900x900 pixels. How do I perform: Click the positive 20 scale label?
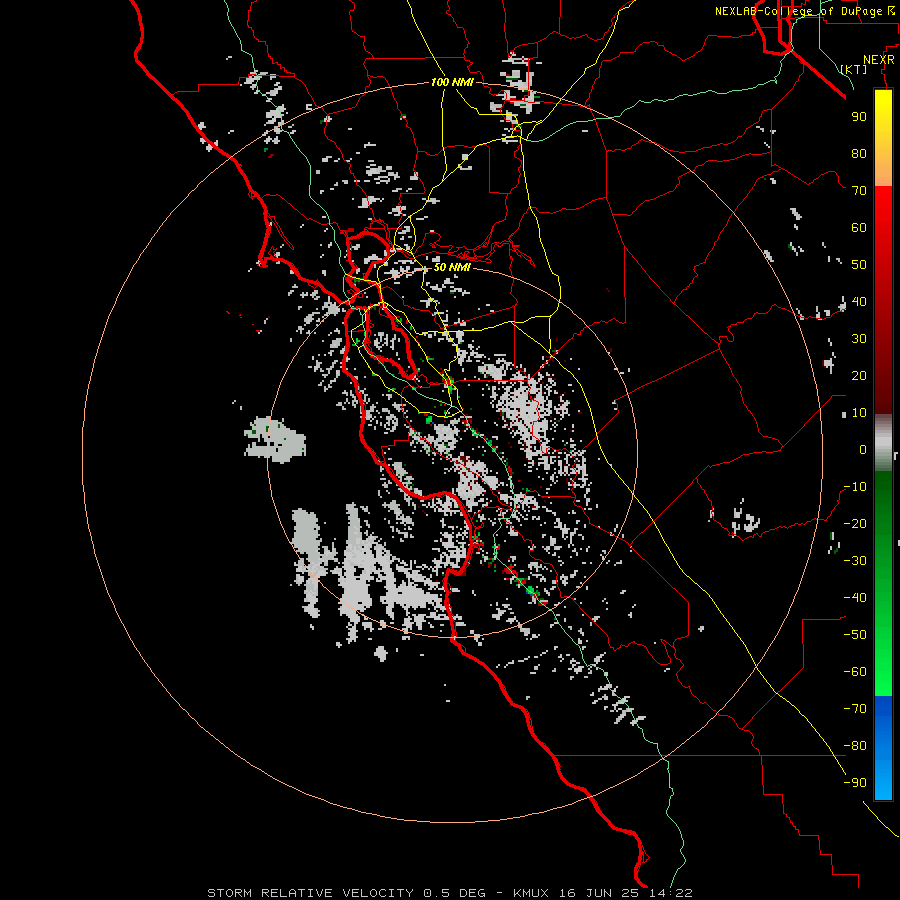[x=859, y=375]
